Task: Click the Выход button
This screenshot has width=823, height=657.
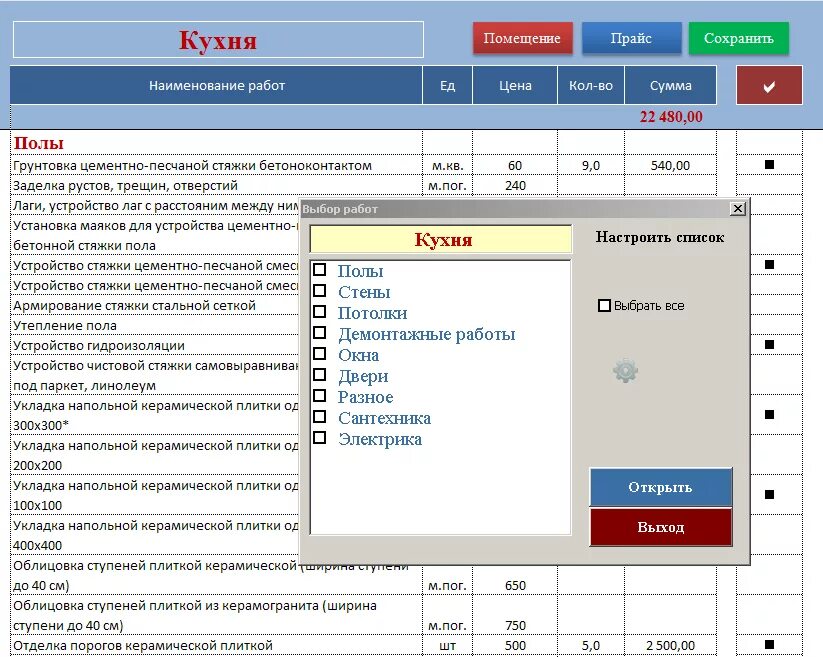Action: coord(661,527)
